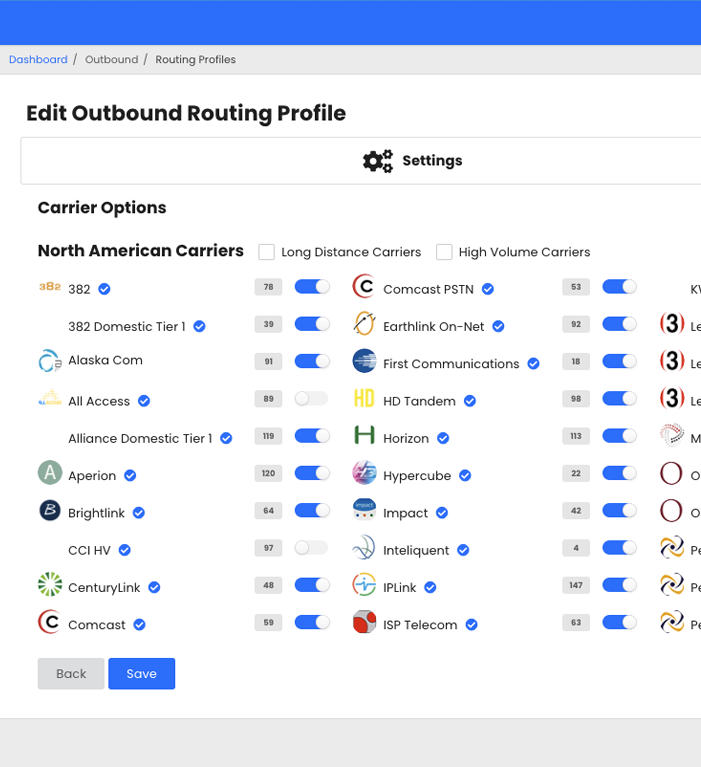The height and width of the screenshot is (767, 701).
Task: Click the Outbound breadcrumb
Action: pos(112,59)
